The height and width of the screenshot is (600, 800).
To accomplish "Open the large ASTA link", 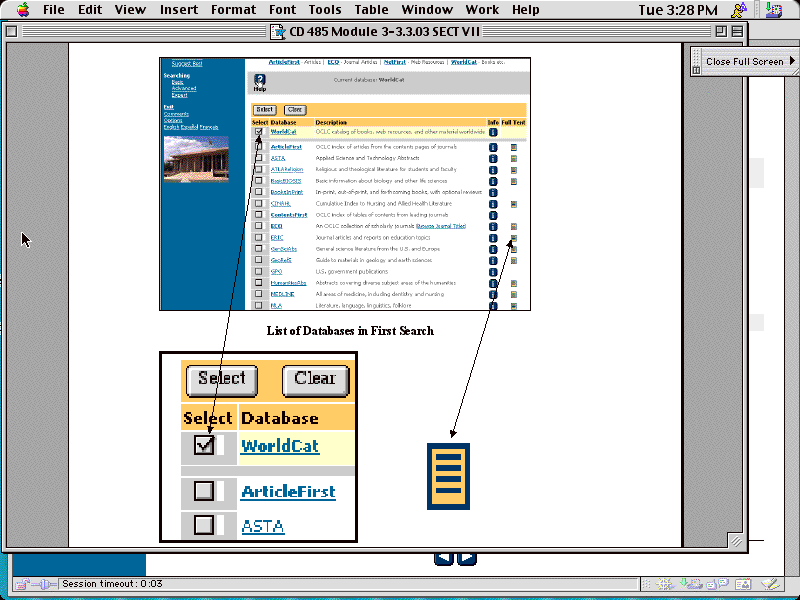I will coord(263,526).
